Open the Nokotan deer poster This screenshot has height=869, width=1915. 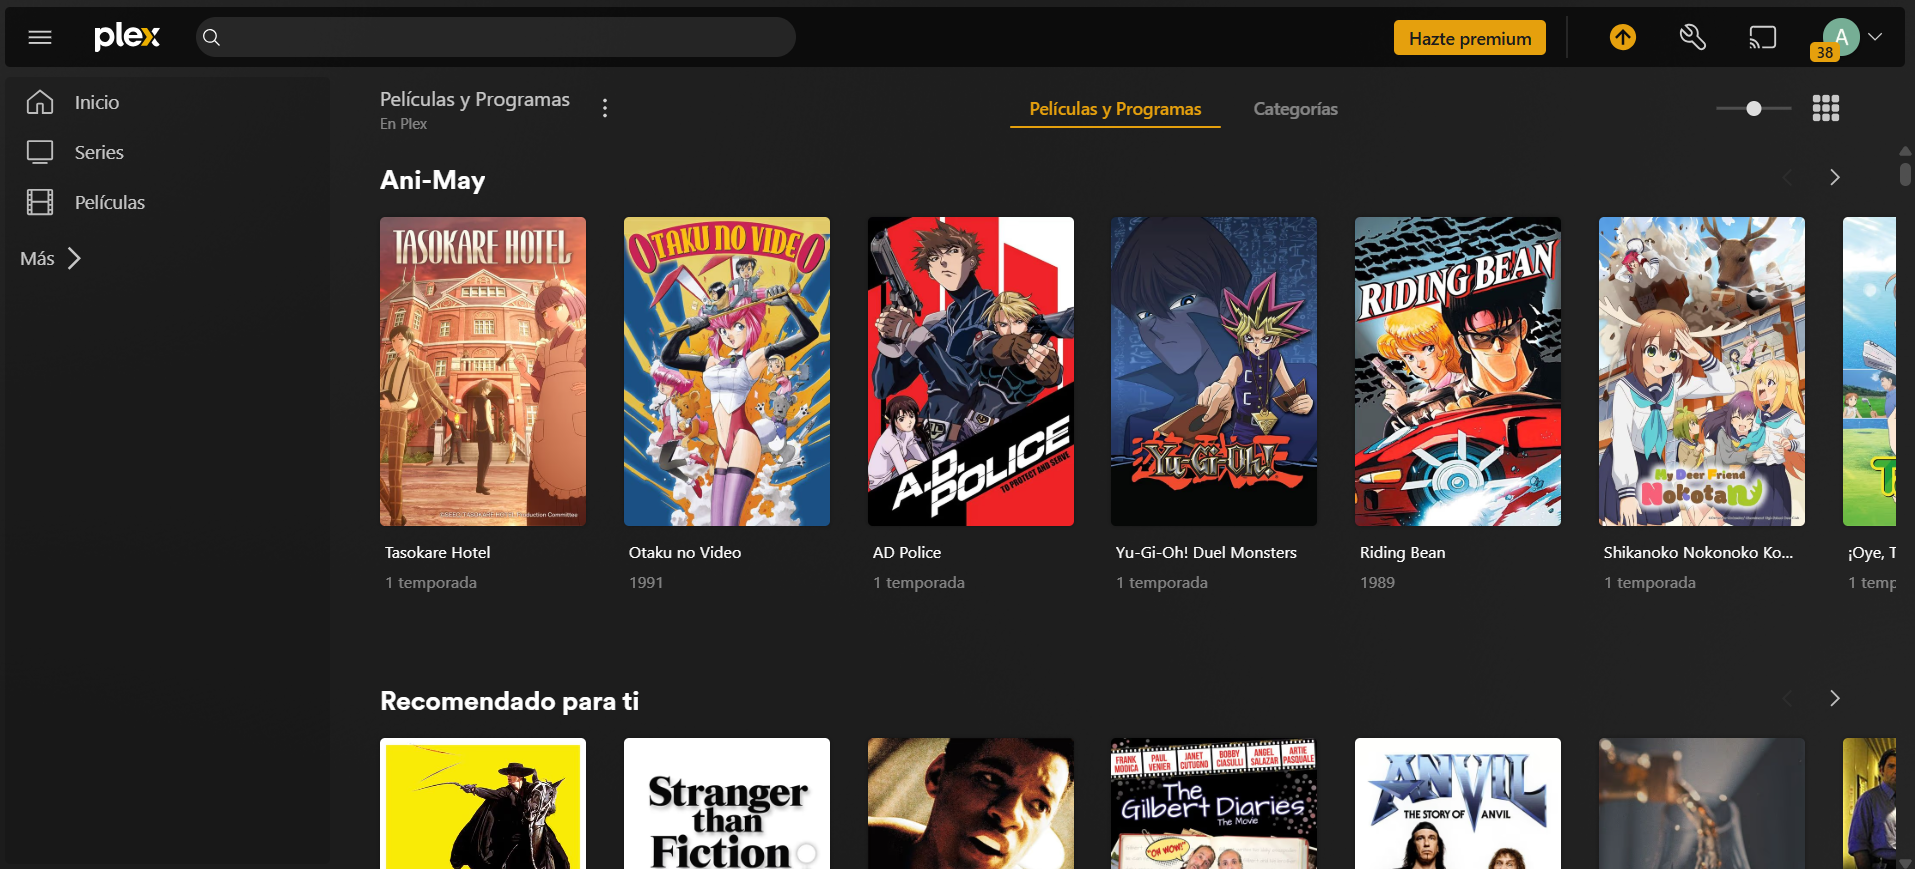[1702, 371]
